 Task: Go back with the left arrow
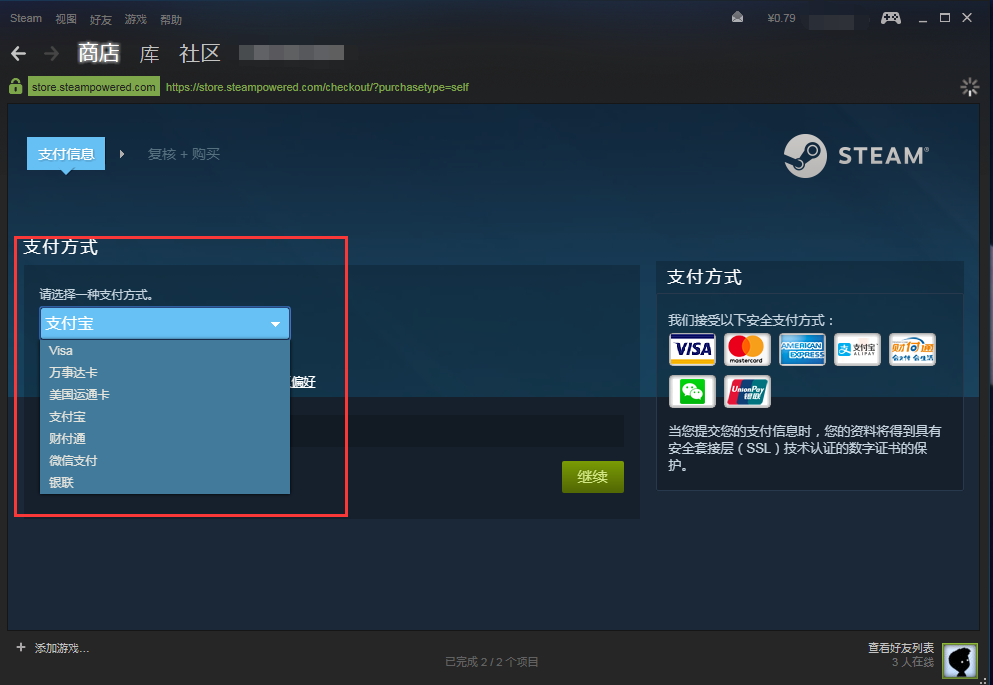[x=18, y=54]
